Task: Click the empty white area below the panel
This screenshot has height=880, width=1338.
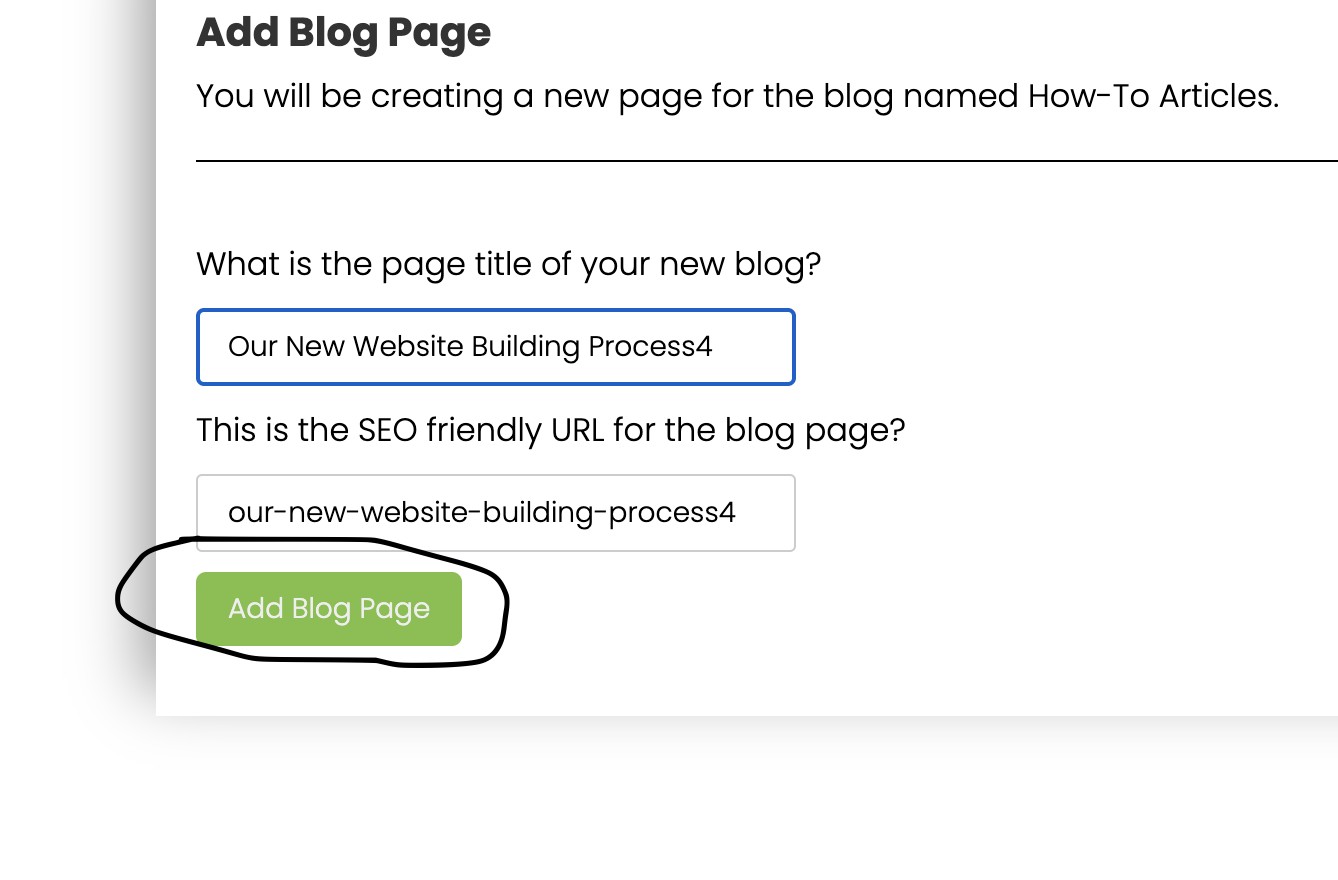Action: 700,800
